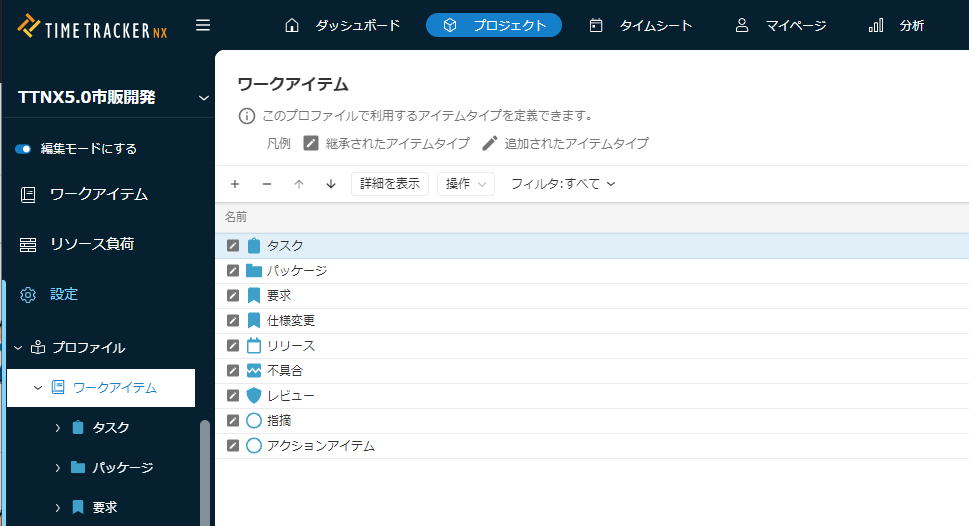
Task: Expand the パッケージ tree node
Action: point(57,468)
